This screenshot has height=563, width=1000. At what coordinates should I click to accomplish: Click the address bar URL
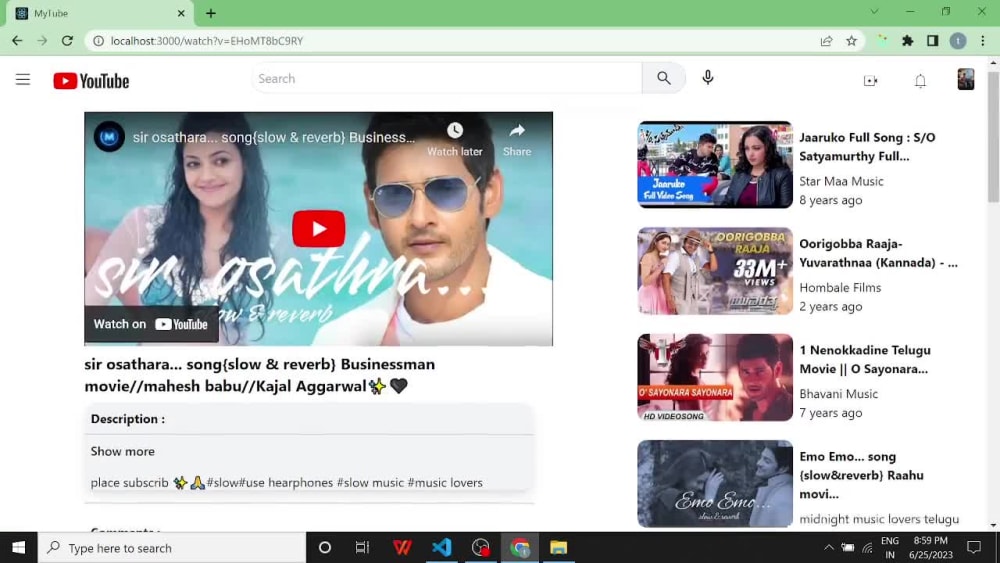[x=207, y=41]
